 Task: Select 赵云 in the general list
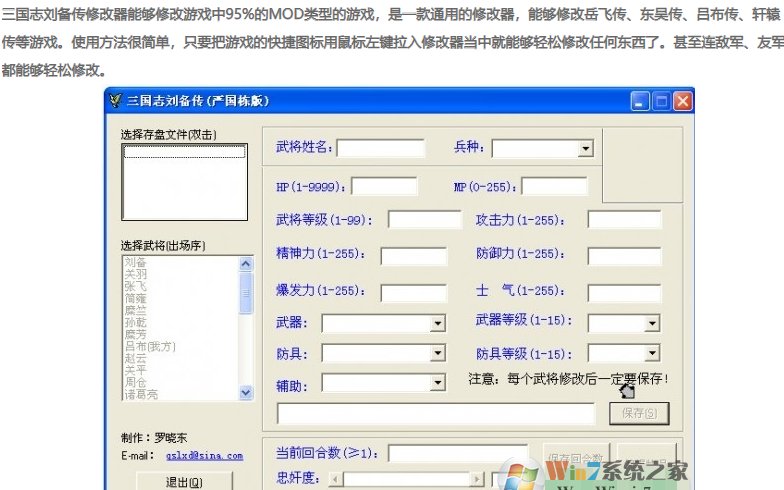(136, 358)
